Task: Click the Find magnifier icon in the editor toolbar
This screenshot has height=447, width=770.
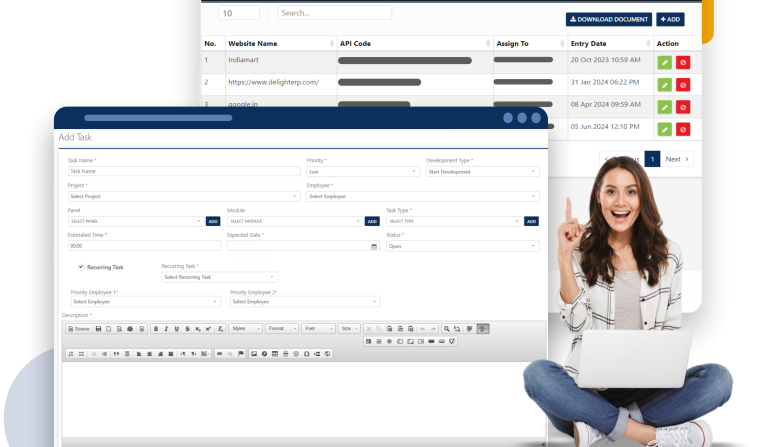Action: [446, 329]
